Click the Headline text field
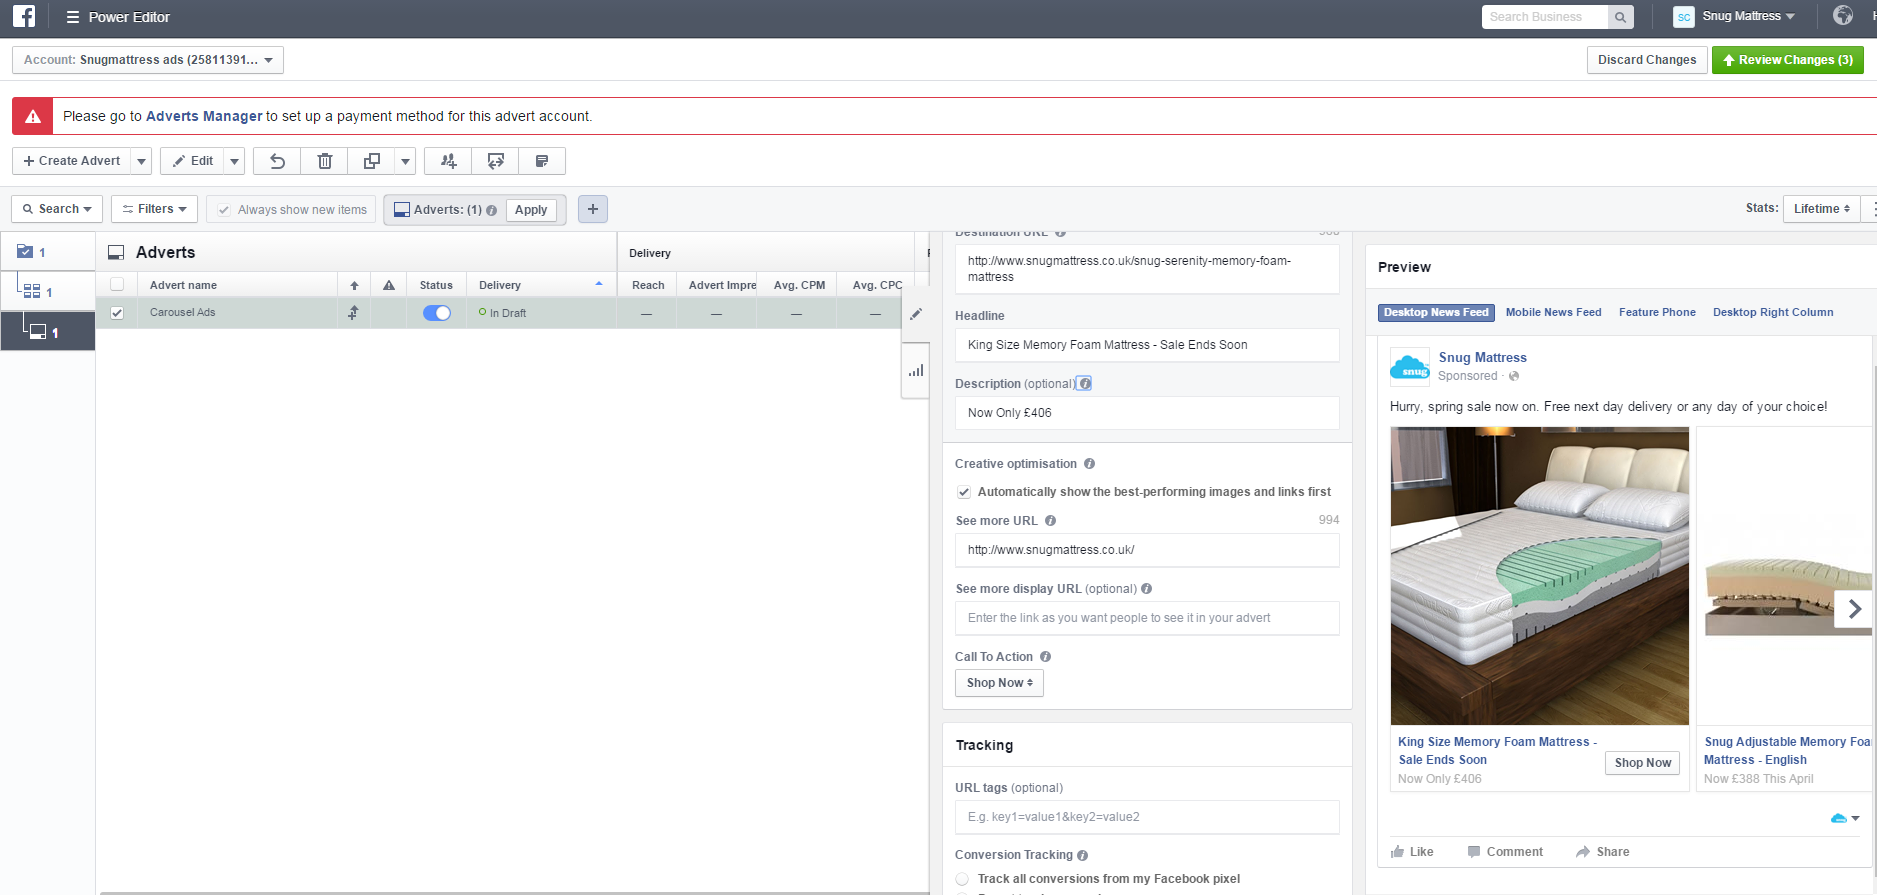Image resolution: width=1877 pixels, height=895 pixels. point(1147,345)
